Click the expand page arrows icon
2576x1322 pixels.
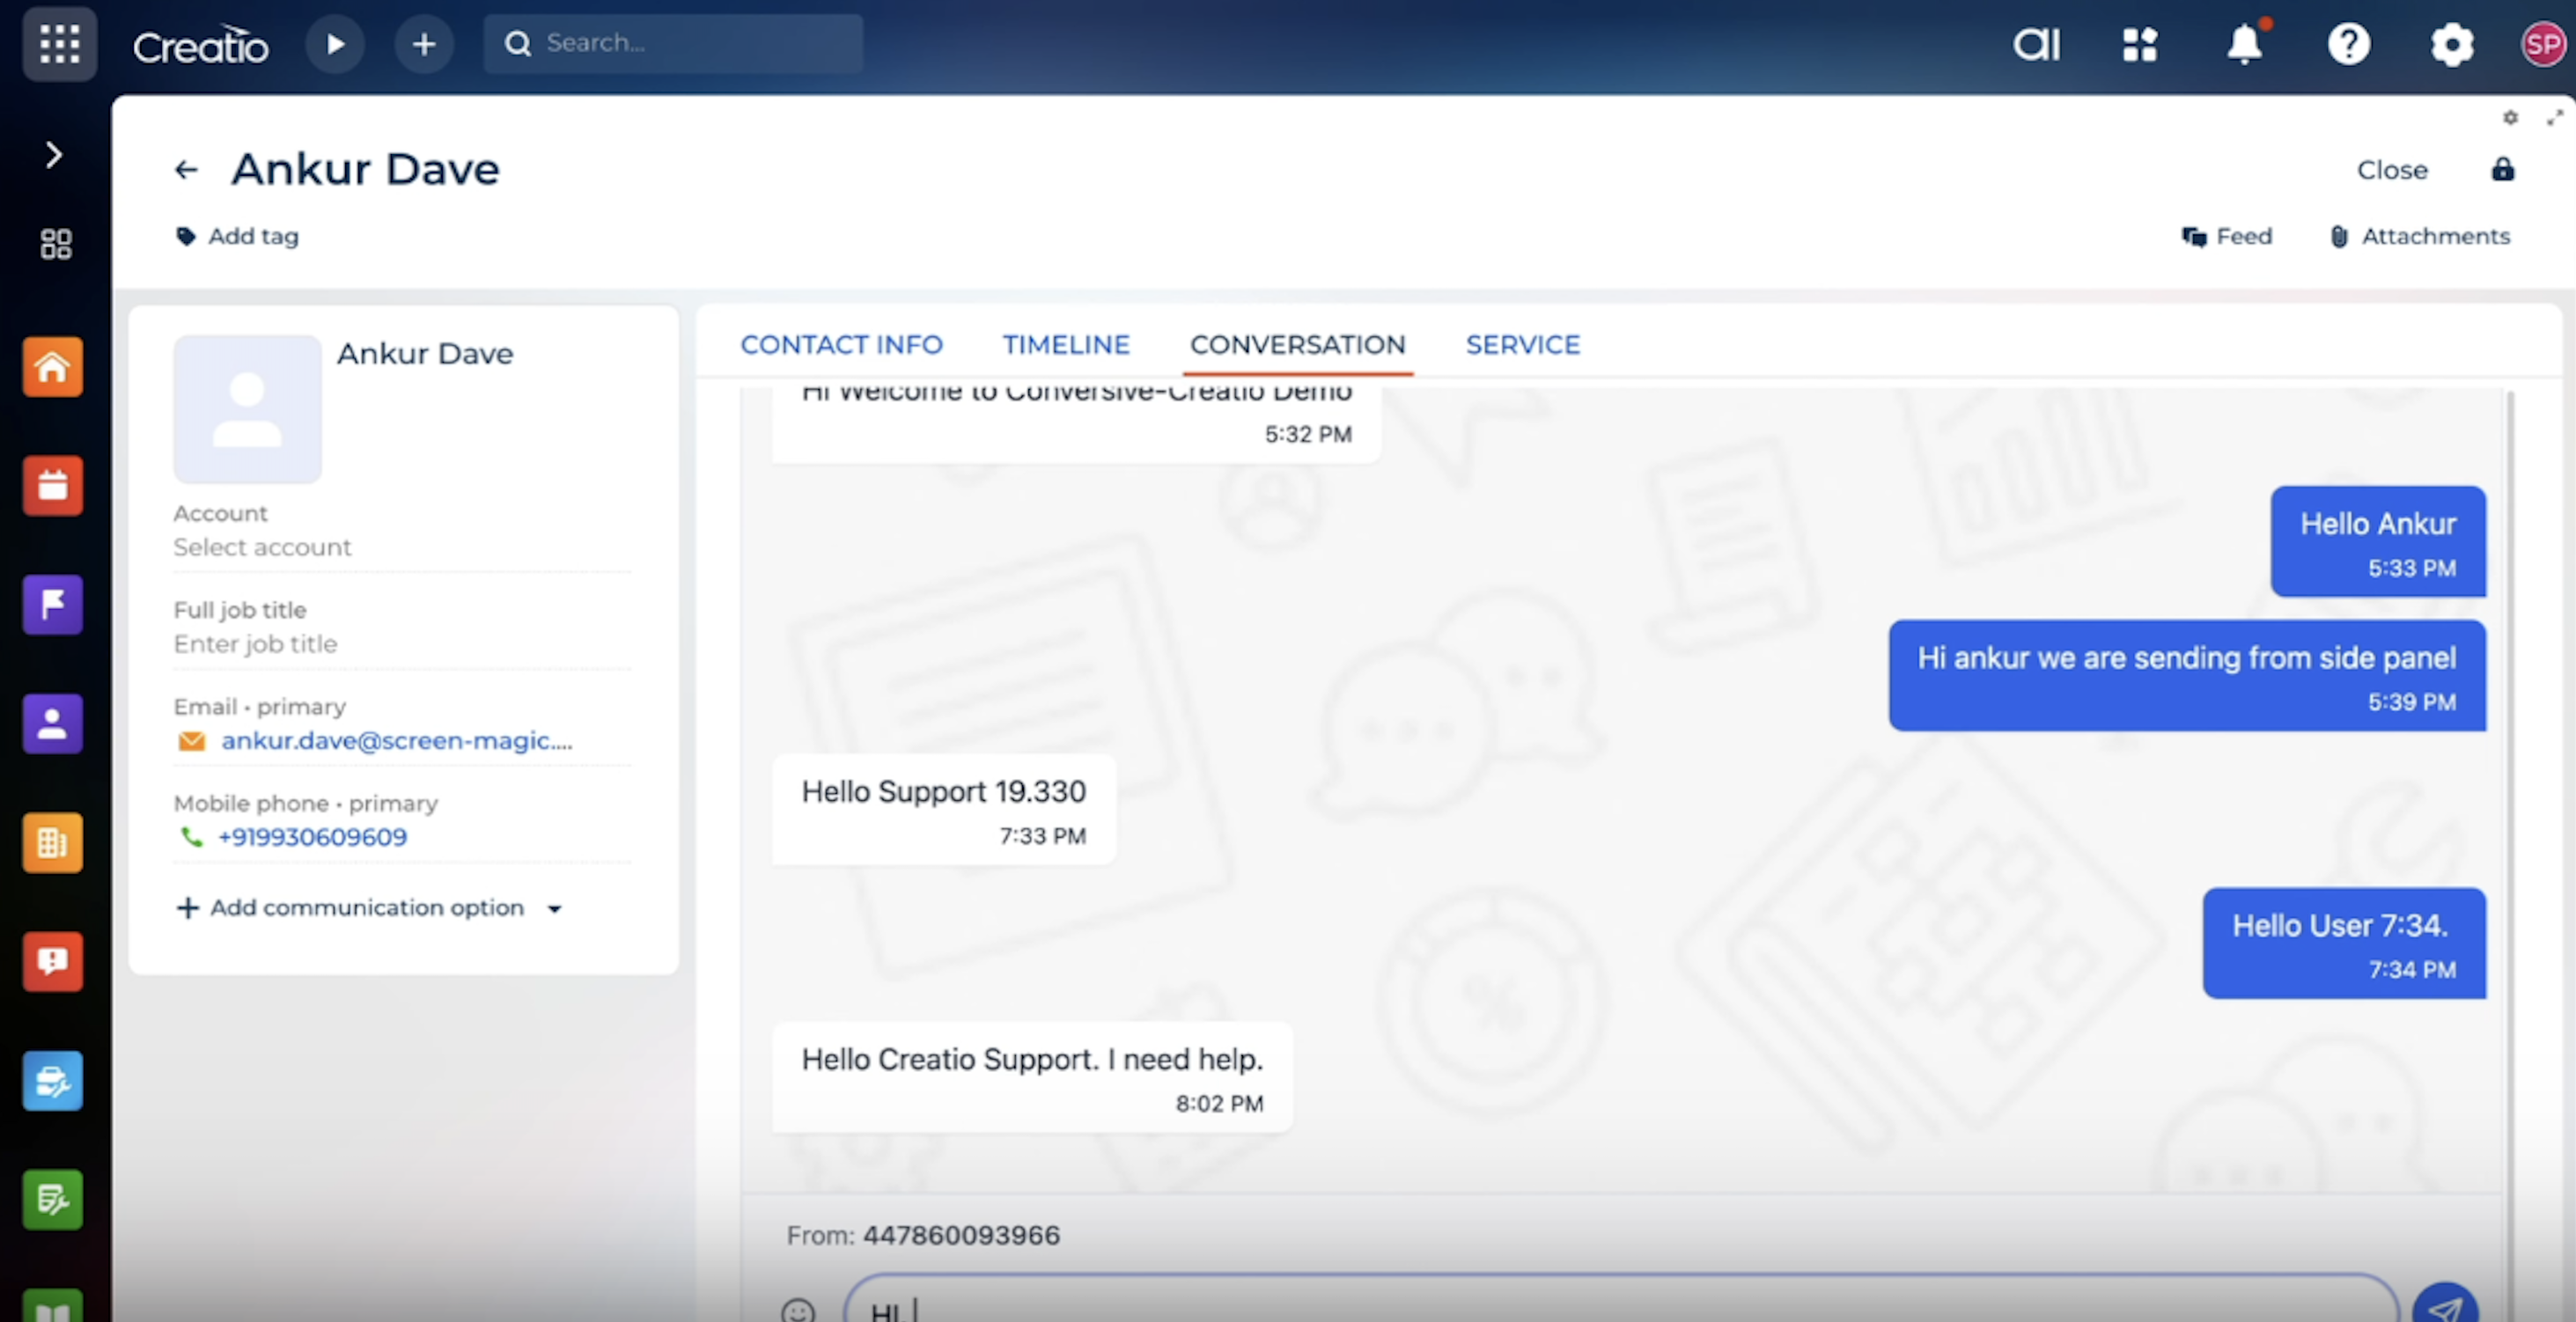click(x=2555, y=117)
